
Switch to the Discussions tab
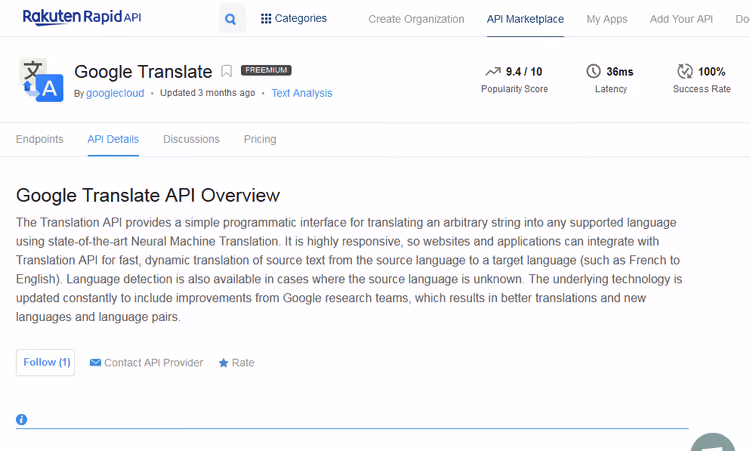191,139
